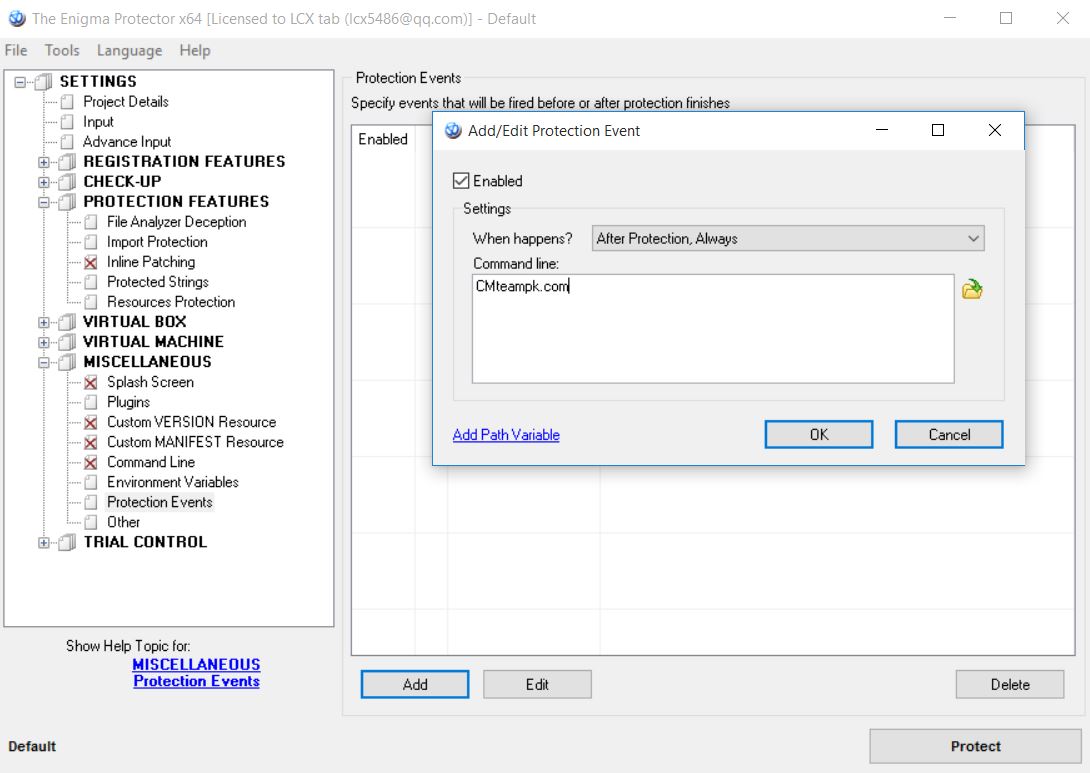Click the red X icon beside Command Line
The height and width of the screenshot is (773, 1090).
(90, 462)
